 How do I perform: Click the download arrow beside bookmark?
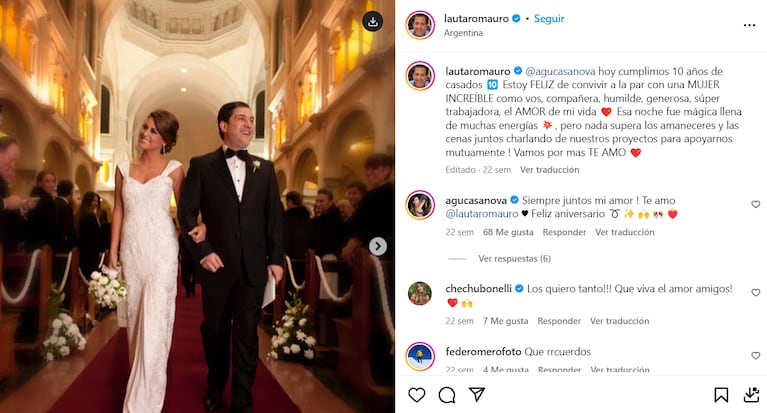click(750, 394)
